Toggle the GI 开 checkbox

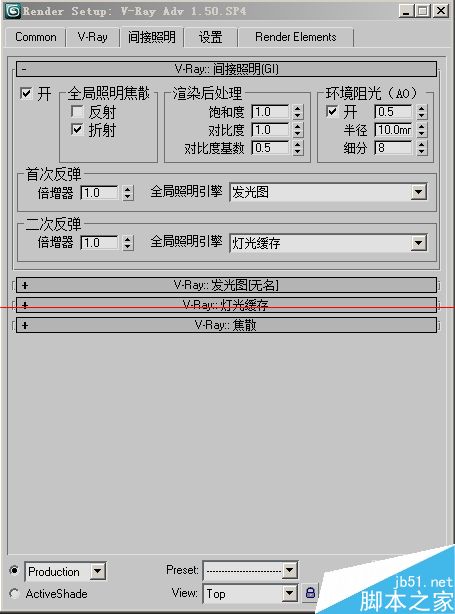coord(26,94)
